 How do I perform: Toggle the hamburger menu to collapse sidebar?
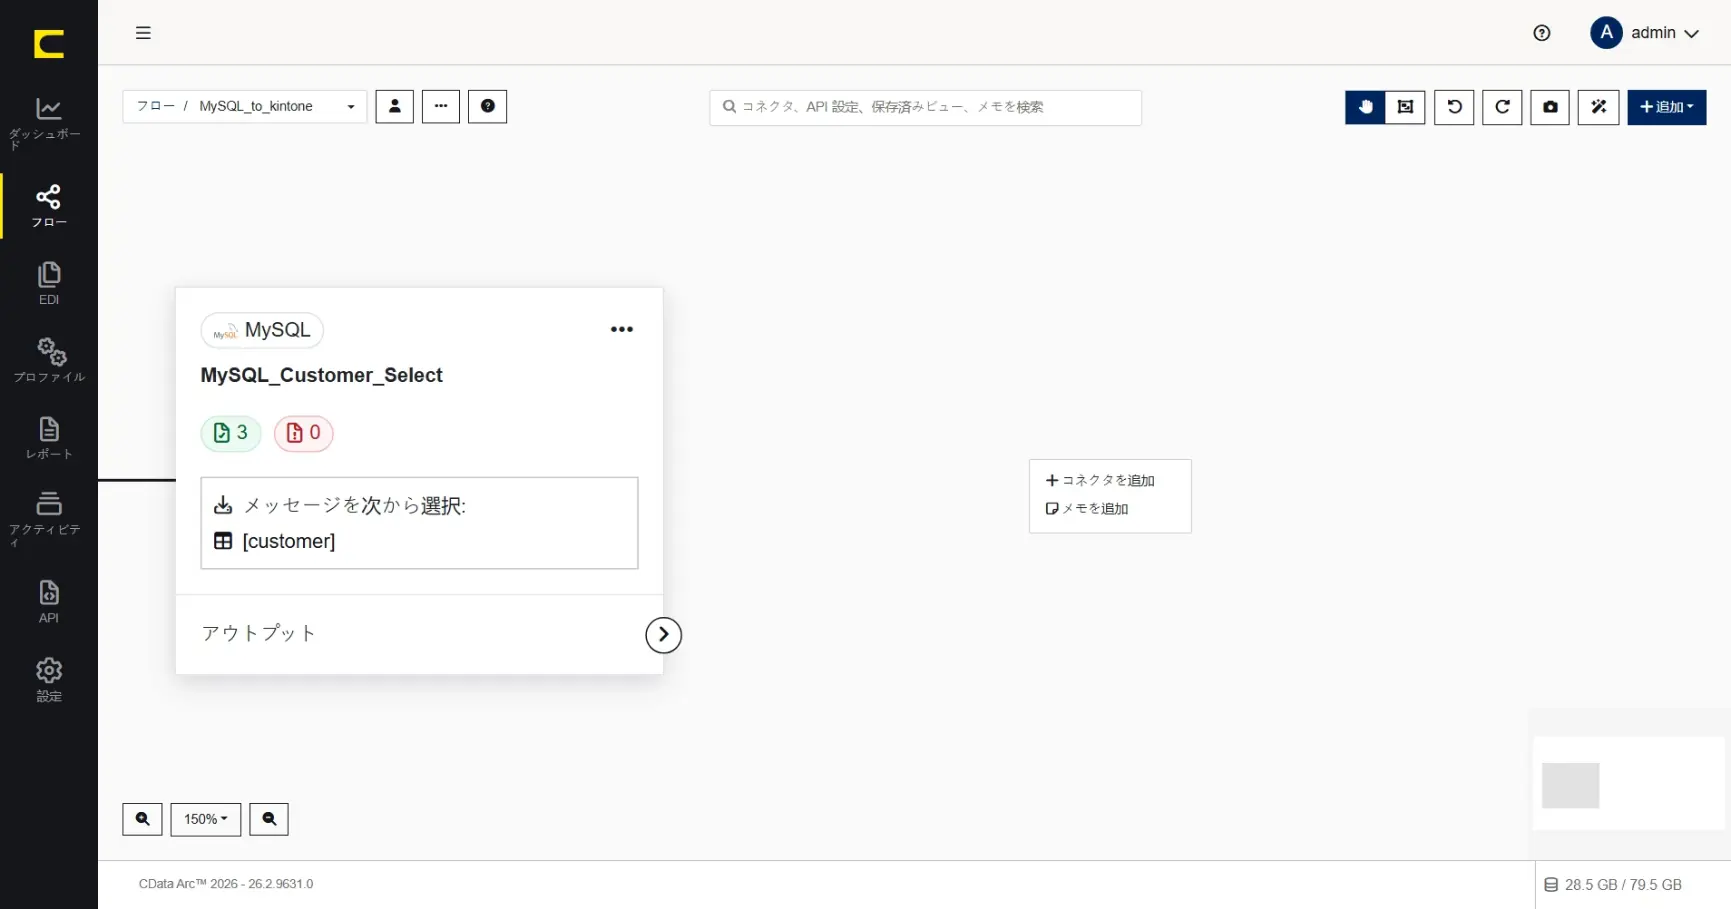coord(143,33)
